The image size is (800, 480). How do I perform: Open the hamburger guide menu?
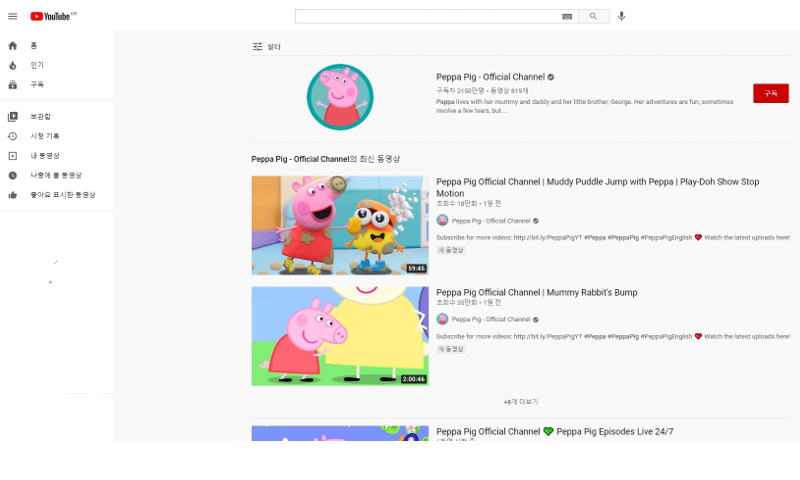coord(13,16)
